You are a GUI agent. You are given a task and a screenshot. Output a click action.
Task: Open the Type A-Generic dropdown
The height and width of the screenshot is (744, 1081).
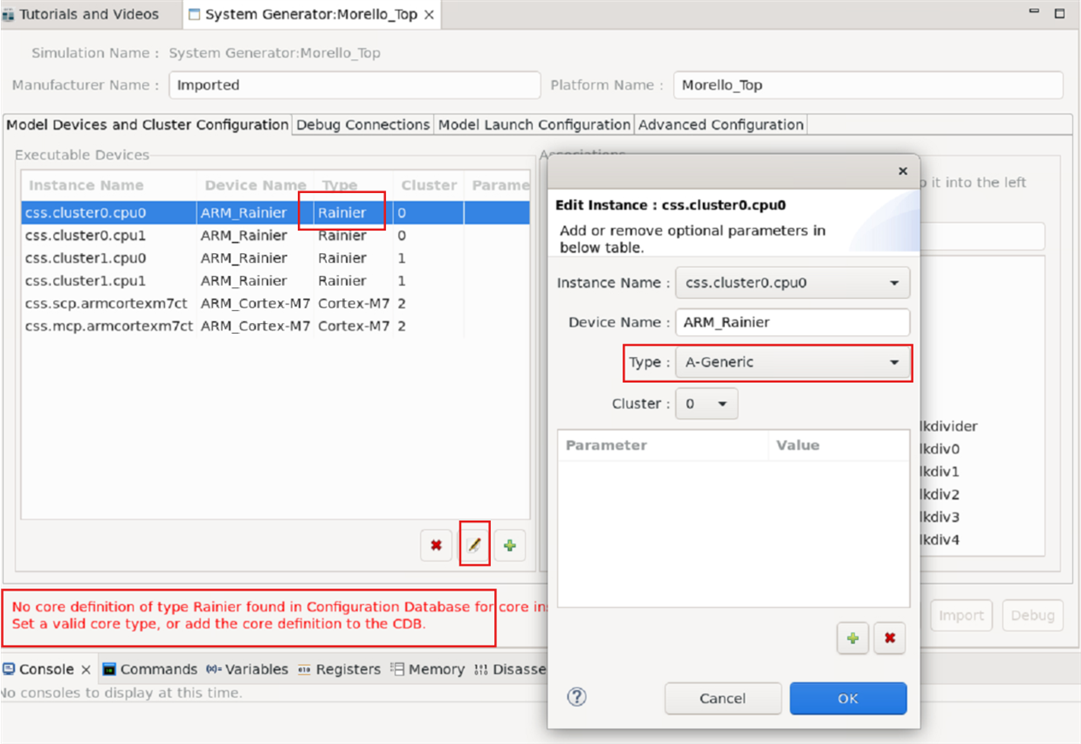point(893,362)
